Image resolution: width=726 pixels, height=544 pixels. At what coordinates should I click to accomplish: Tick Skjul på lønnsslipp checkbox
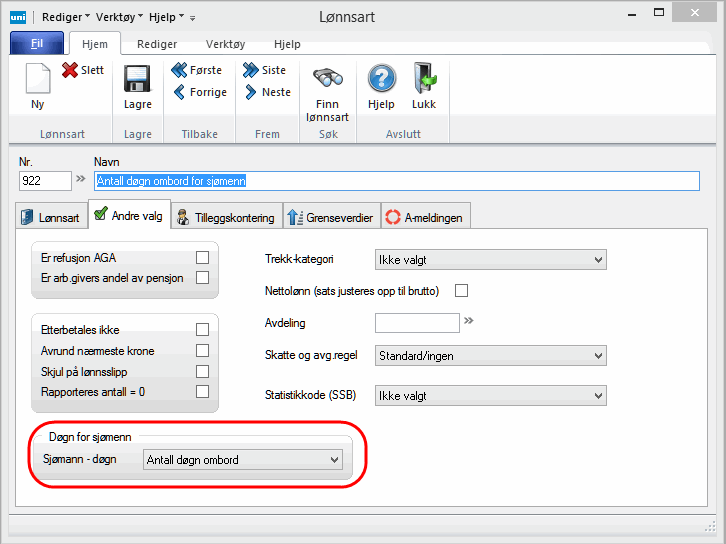tap(202, 371)
